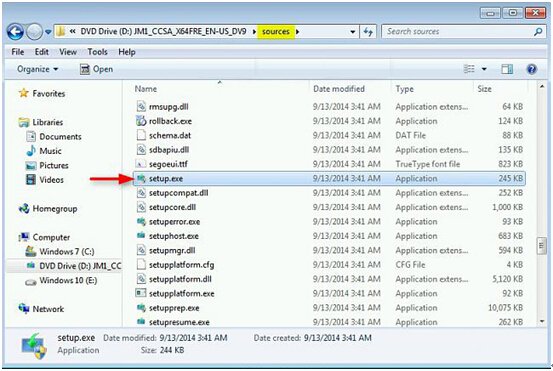The width and height of the screenshot is (553, 371).
Task: Click the change view icon
Action: pyautogui.click(x=469, y=69)
